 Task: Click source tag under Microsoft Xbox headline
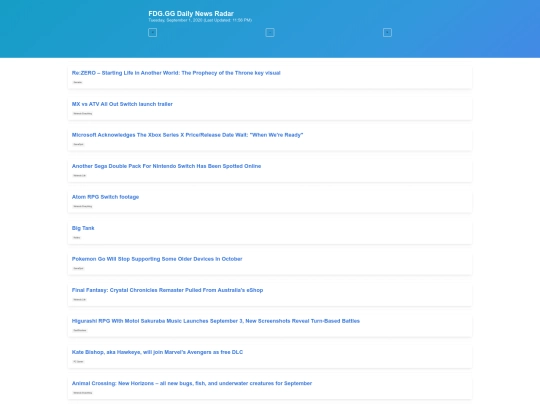tap(79, 144)
